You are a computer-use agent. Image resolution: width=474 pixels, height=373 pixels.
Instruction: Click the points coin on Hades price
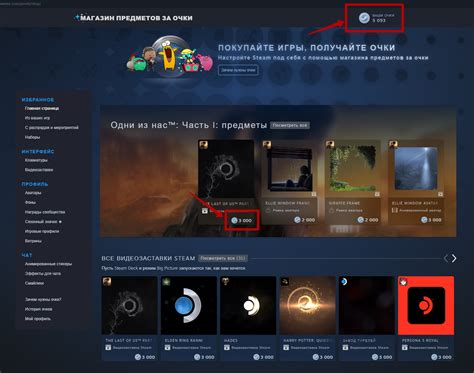coord(256,357)
